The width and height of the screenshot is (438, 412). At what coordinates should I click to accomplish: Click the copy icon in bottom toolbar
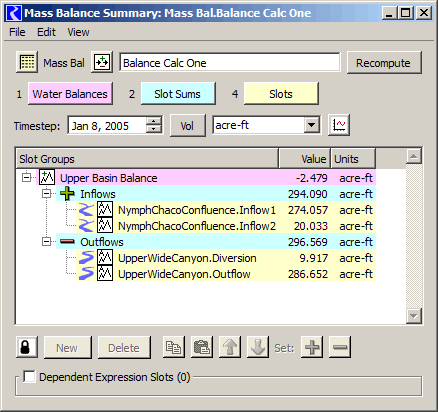pyautogui.click(x=174, y=347)
